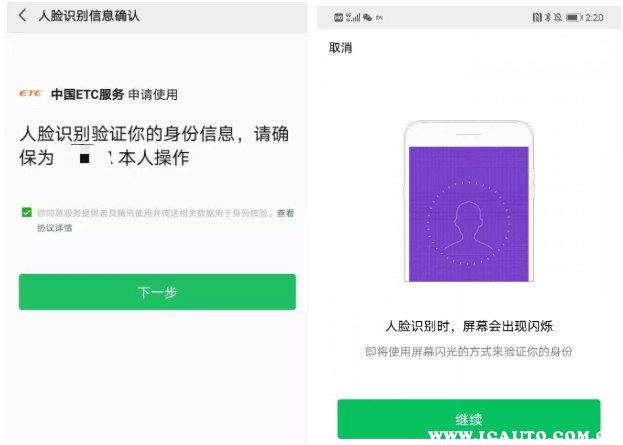This screenshot has width=623, height=445.
Task: Tap the green 下一步 button
Action: tap(157, 292)
